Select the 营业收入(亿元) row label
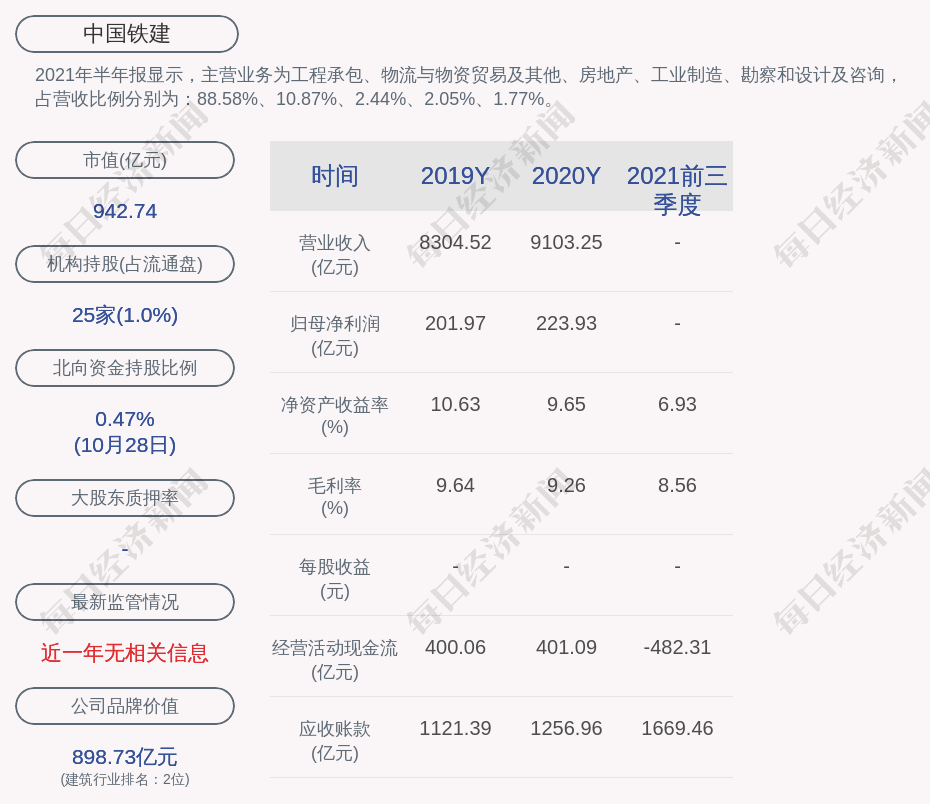 point(335,255)
